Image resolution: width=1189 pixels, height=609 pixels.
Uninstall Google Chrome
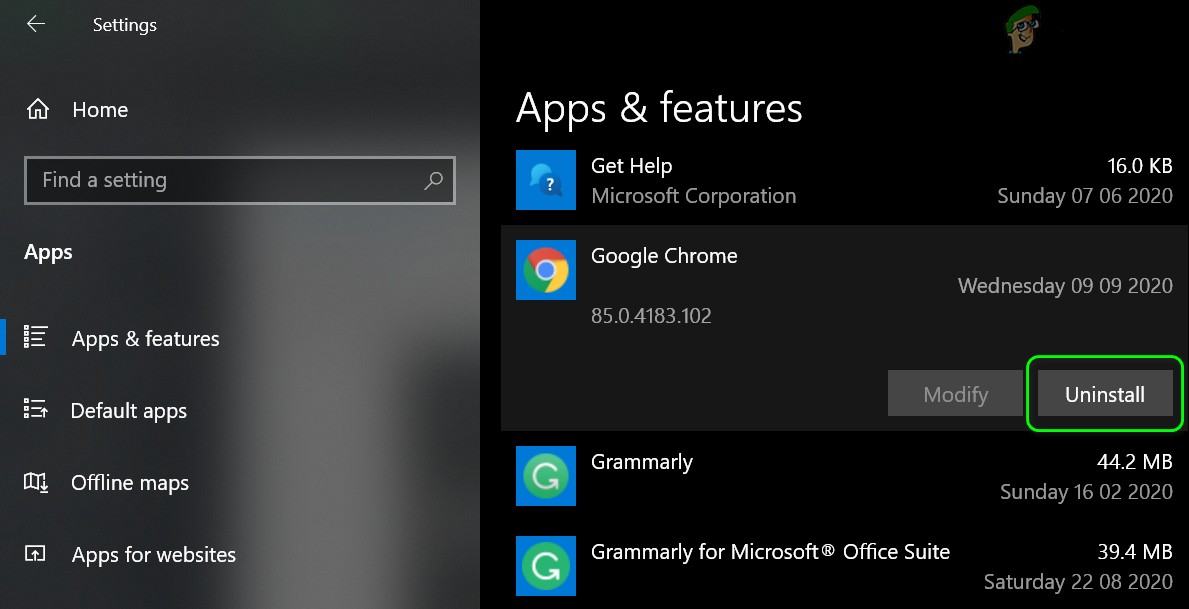(x=1104, y=393)
